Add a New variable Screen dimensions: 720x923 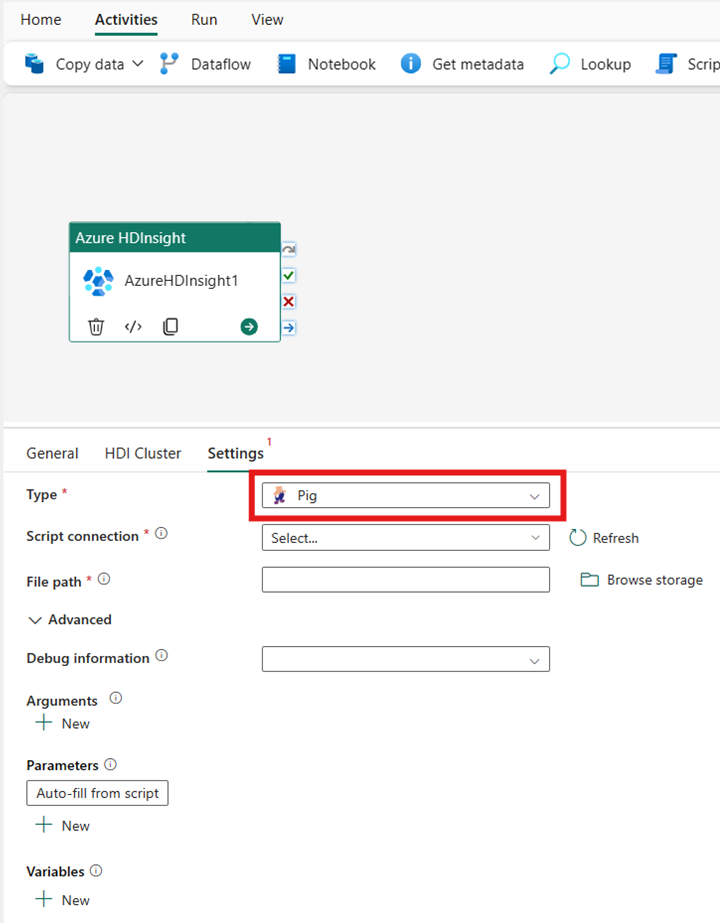[62, 900]
